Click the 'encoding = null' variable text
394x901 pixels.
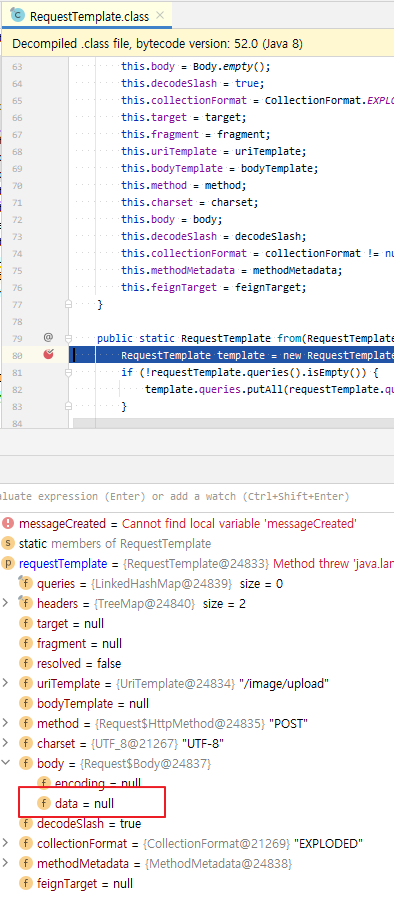point(98,783)
